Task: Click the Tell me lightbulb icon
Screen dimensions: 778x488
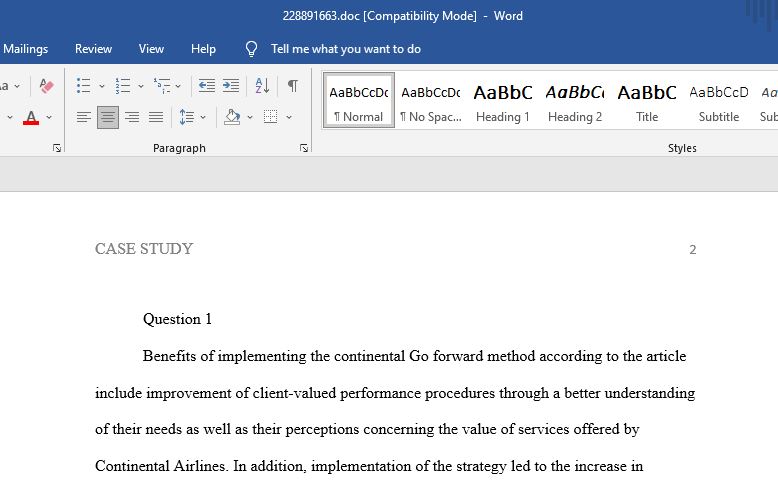Action: tap(251, 49)
